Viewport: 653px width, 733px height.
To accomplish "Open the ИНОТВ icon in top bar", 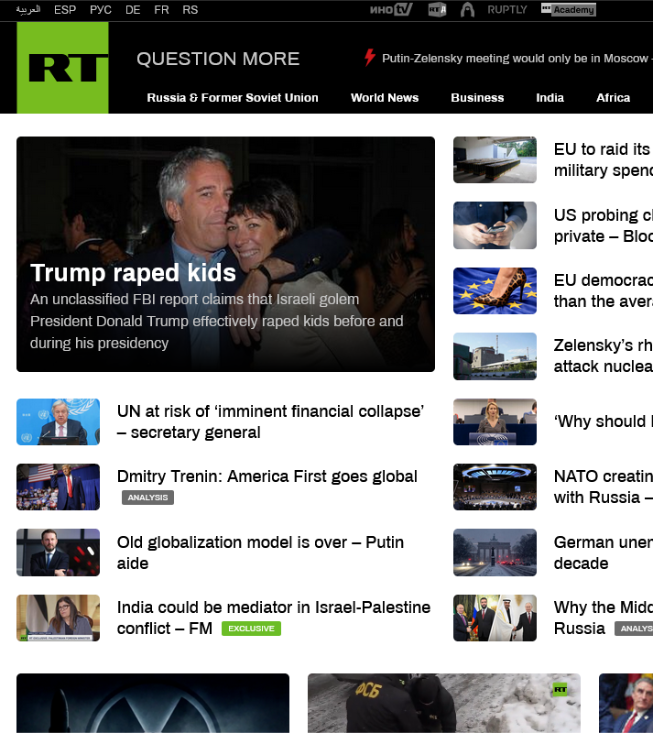I will 391,9.
